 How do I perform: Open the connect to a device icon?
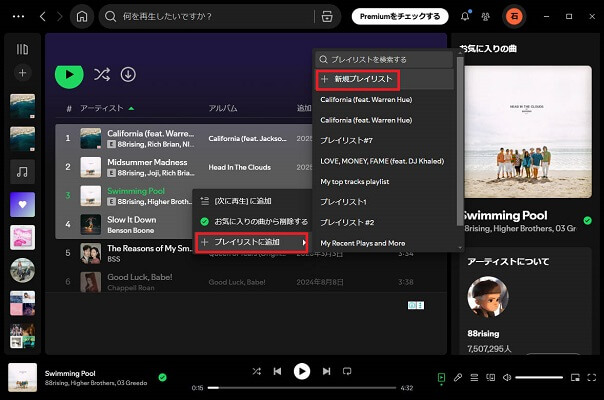490,378
